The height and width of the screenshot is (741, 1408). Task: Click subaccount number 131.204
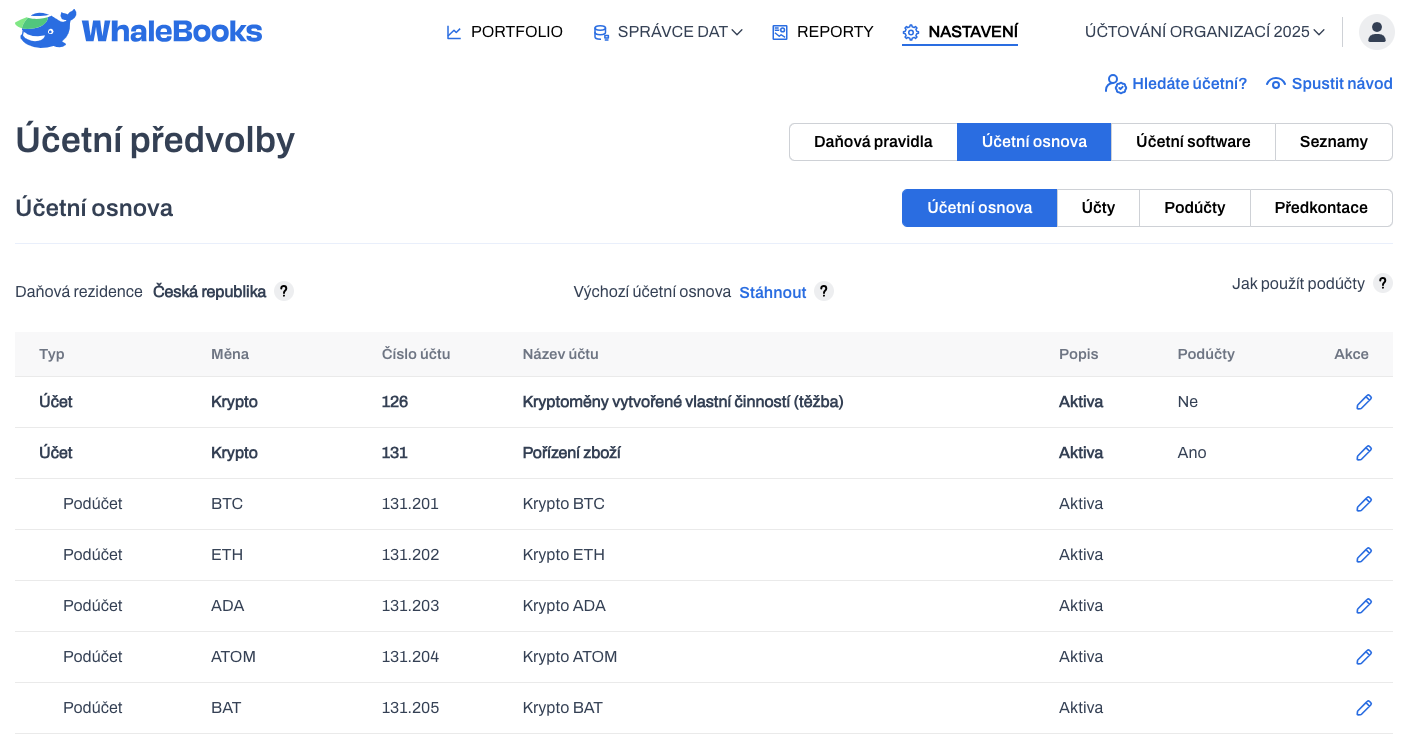click(410, 657)
